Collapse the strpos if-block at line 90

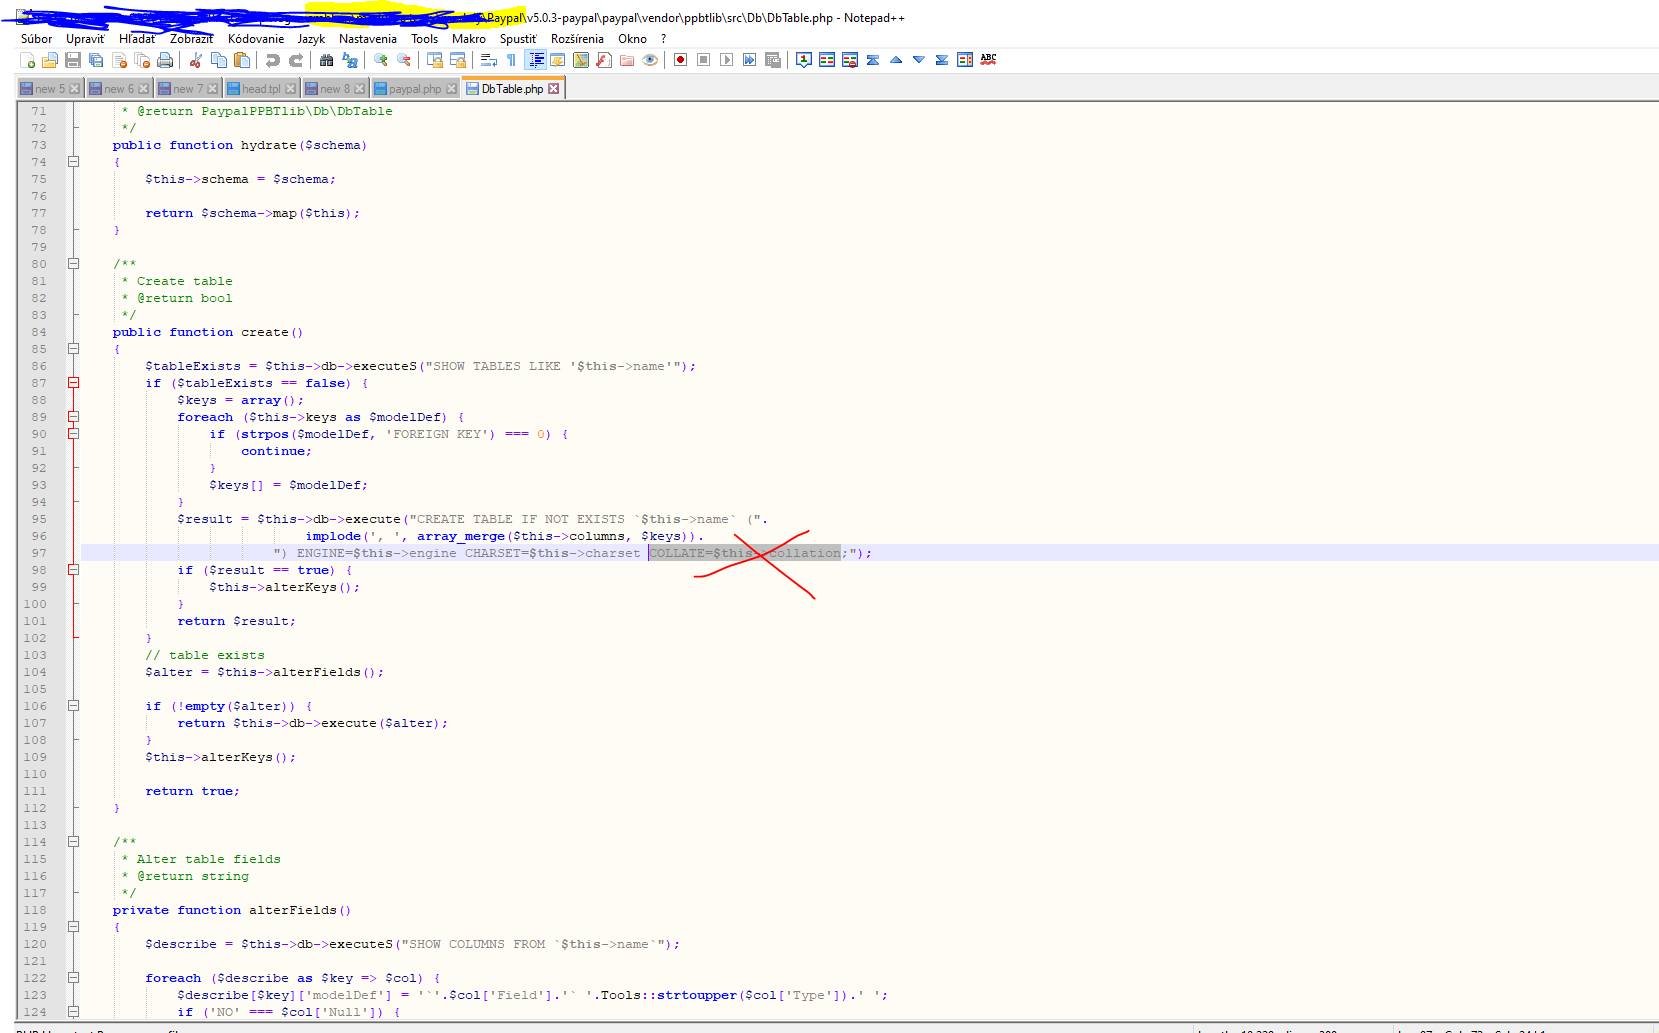(73, 434)
